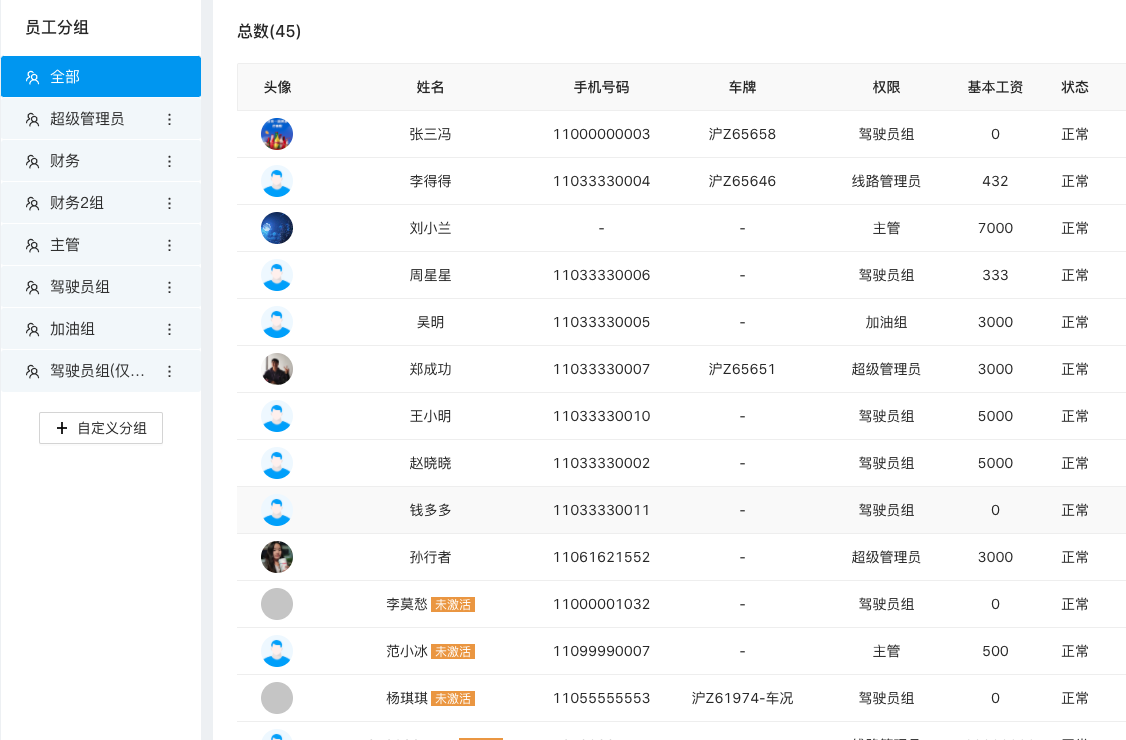This screenshot has width=1126, height=740.
Task: Select the 财务 group
Action: pos(101,161)
